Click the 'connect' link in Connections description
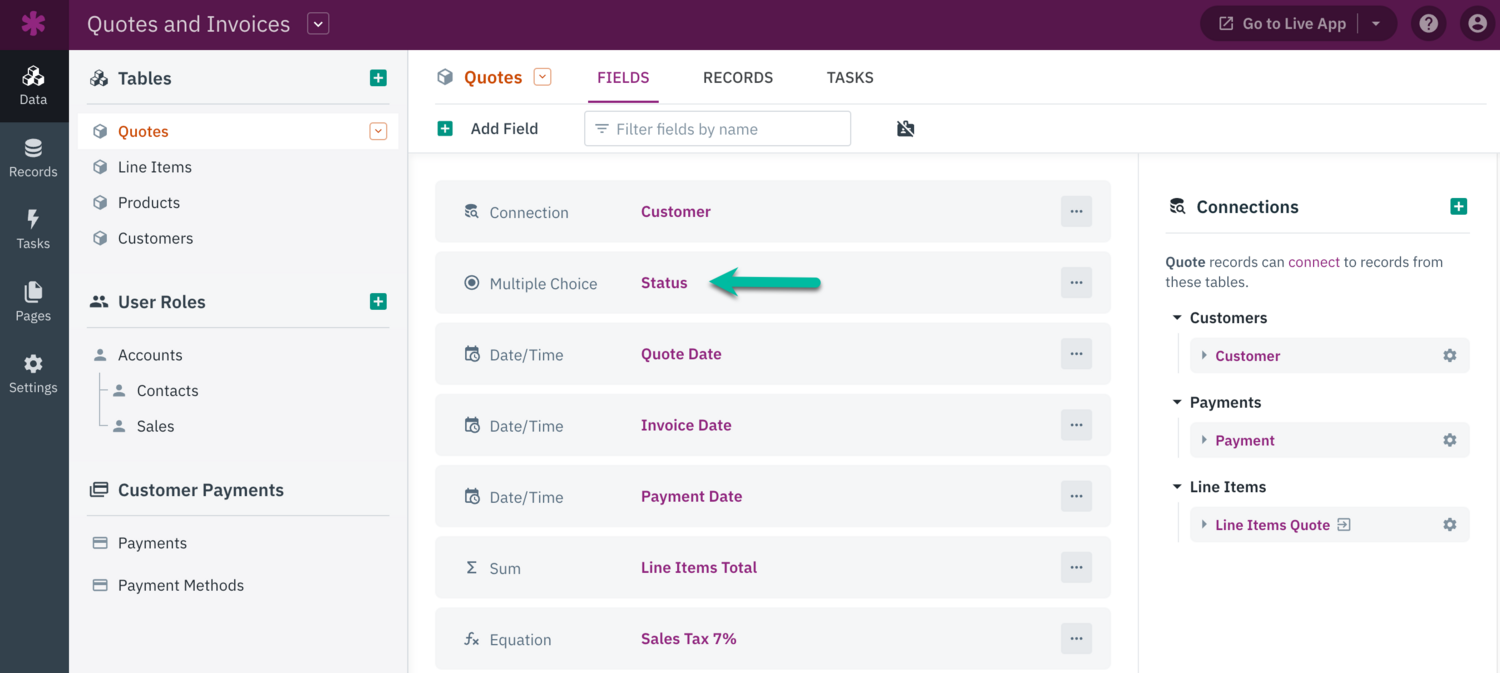 pyautogui.click(x=1313, y=262)
